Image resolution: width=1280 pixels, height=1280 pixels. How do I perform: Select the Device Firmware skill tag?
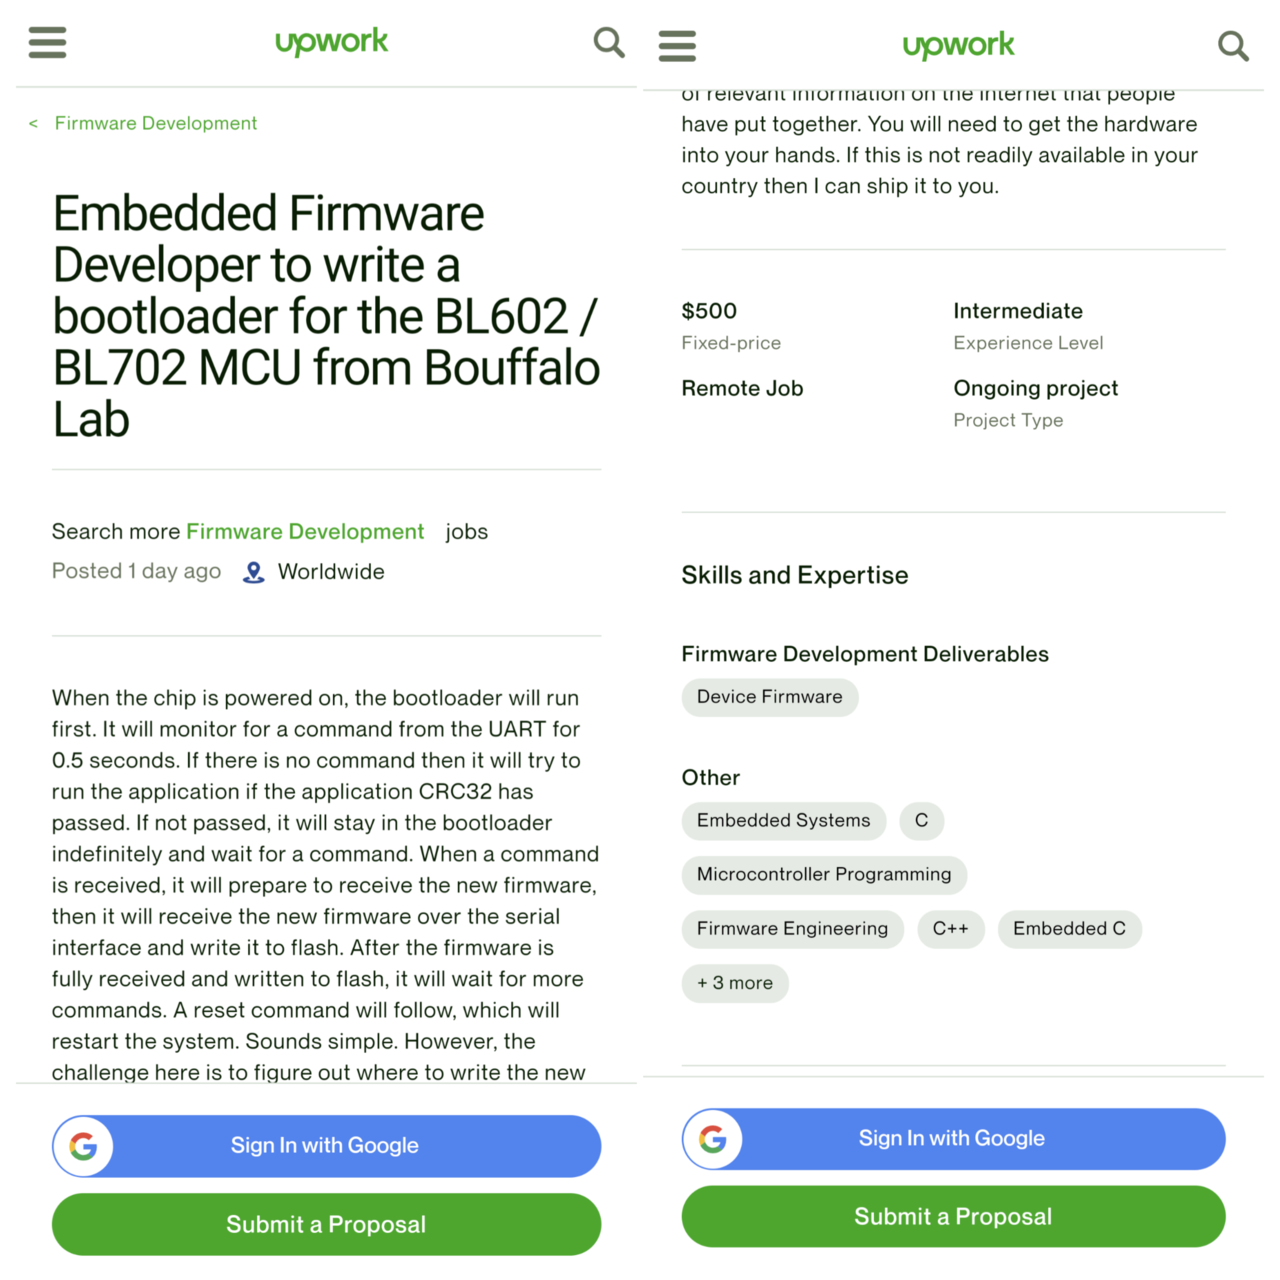click(x=769, y=697)
